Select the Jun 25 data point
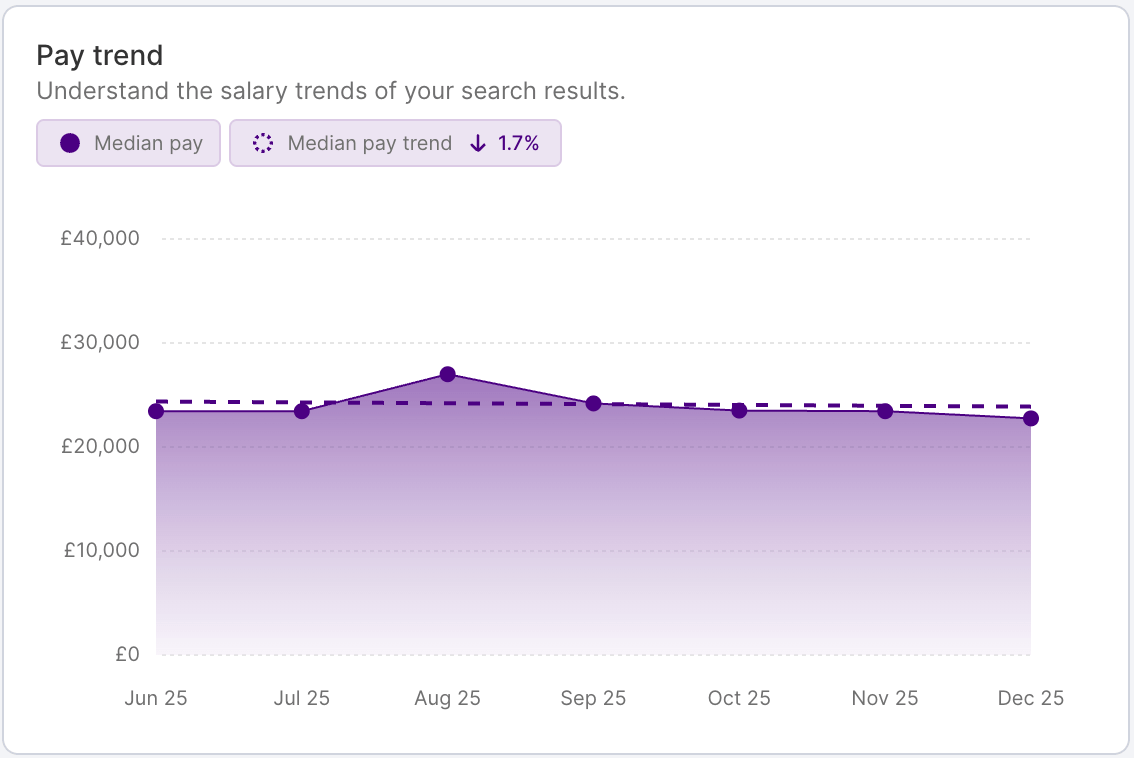The width and height of the screenshot is (1134, 758). 156,410
